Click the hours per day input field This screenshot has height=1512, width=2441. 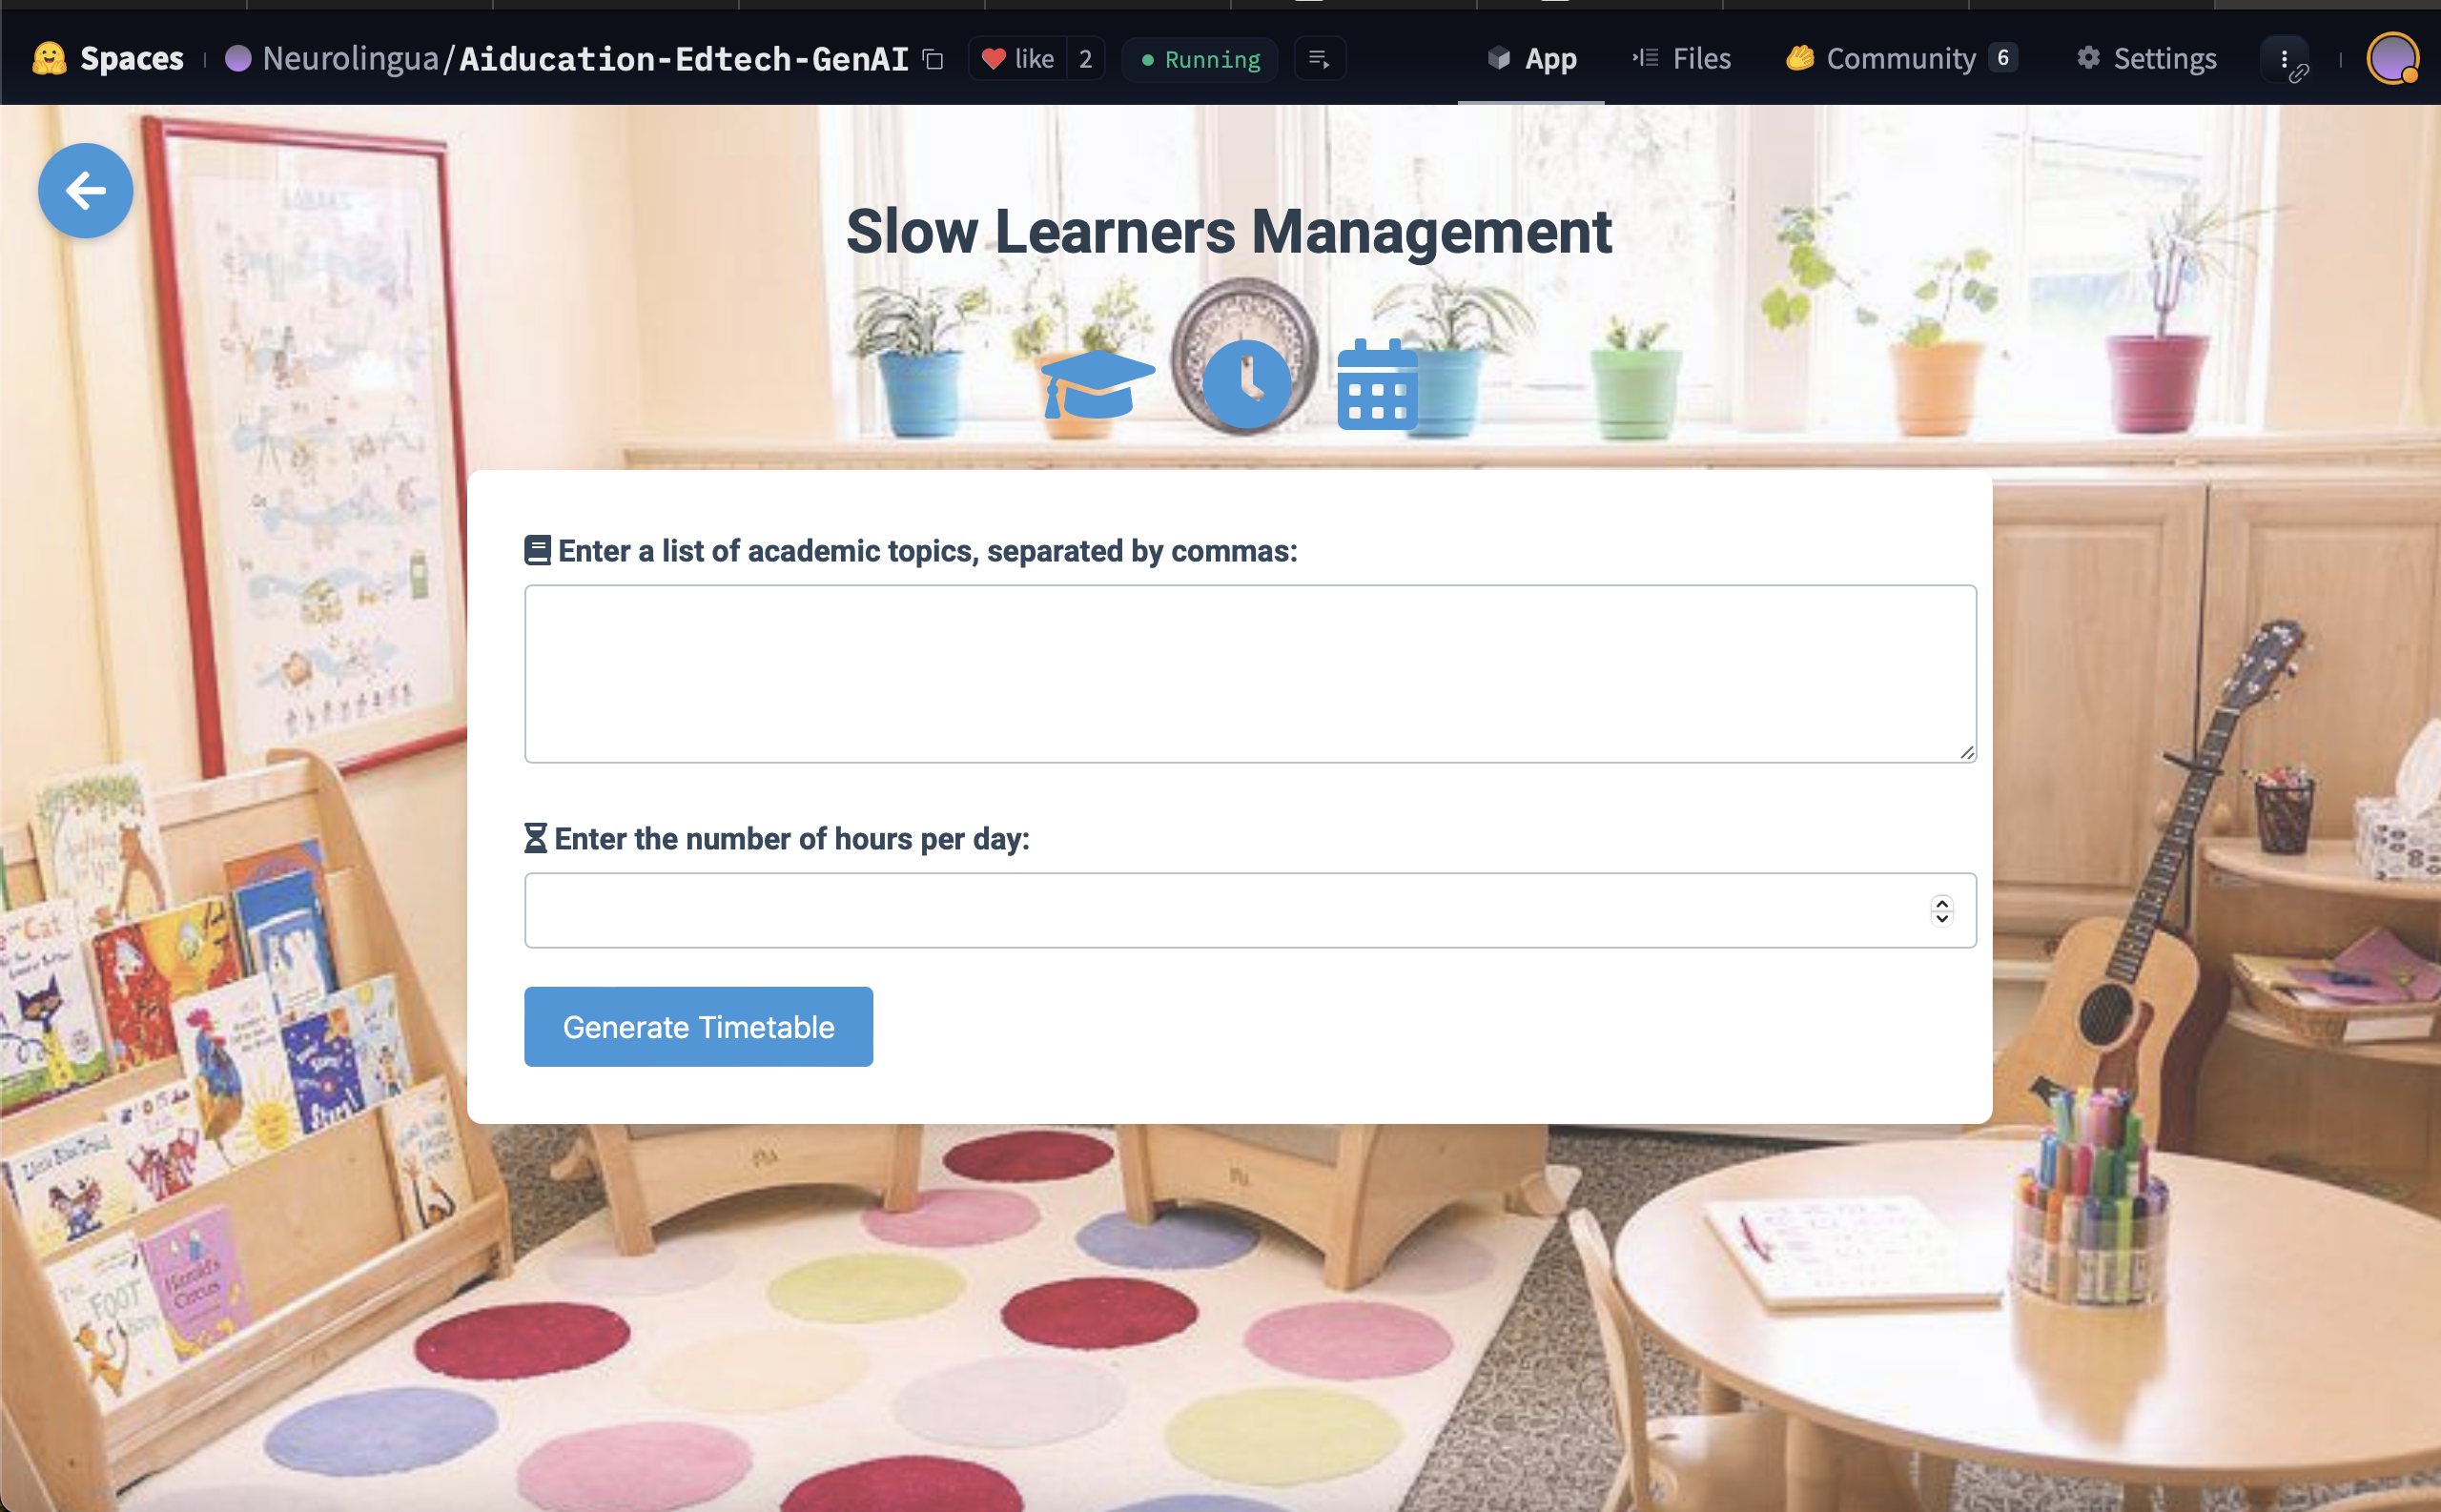coord(1220,910)
